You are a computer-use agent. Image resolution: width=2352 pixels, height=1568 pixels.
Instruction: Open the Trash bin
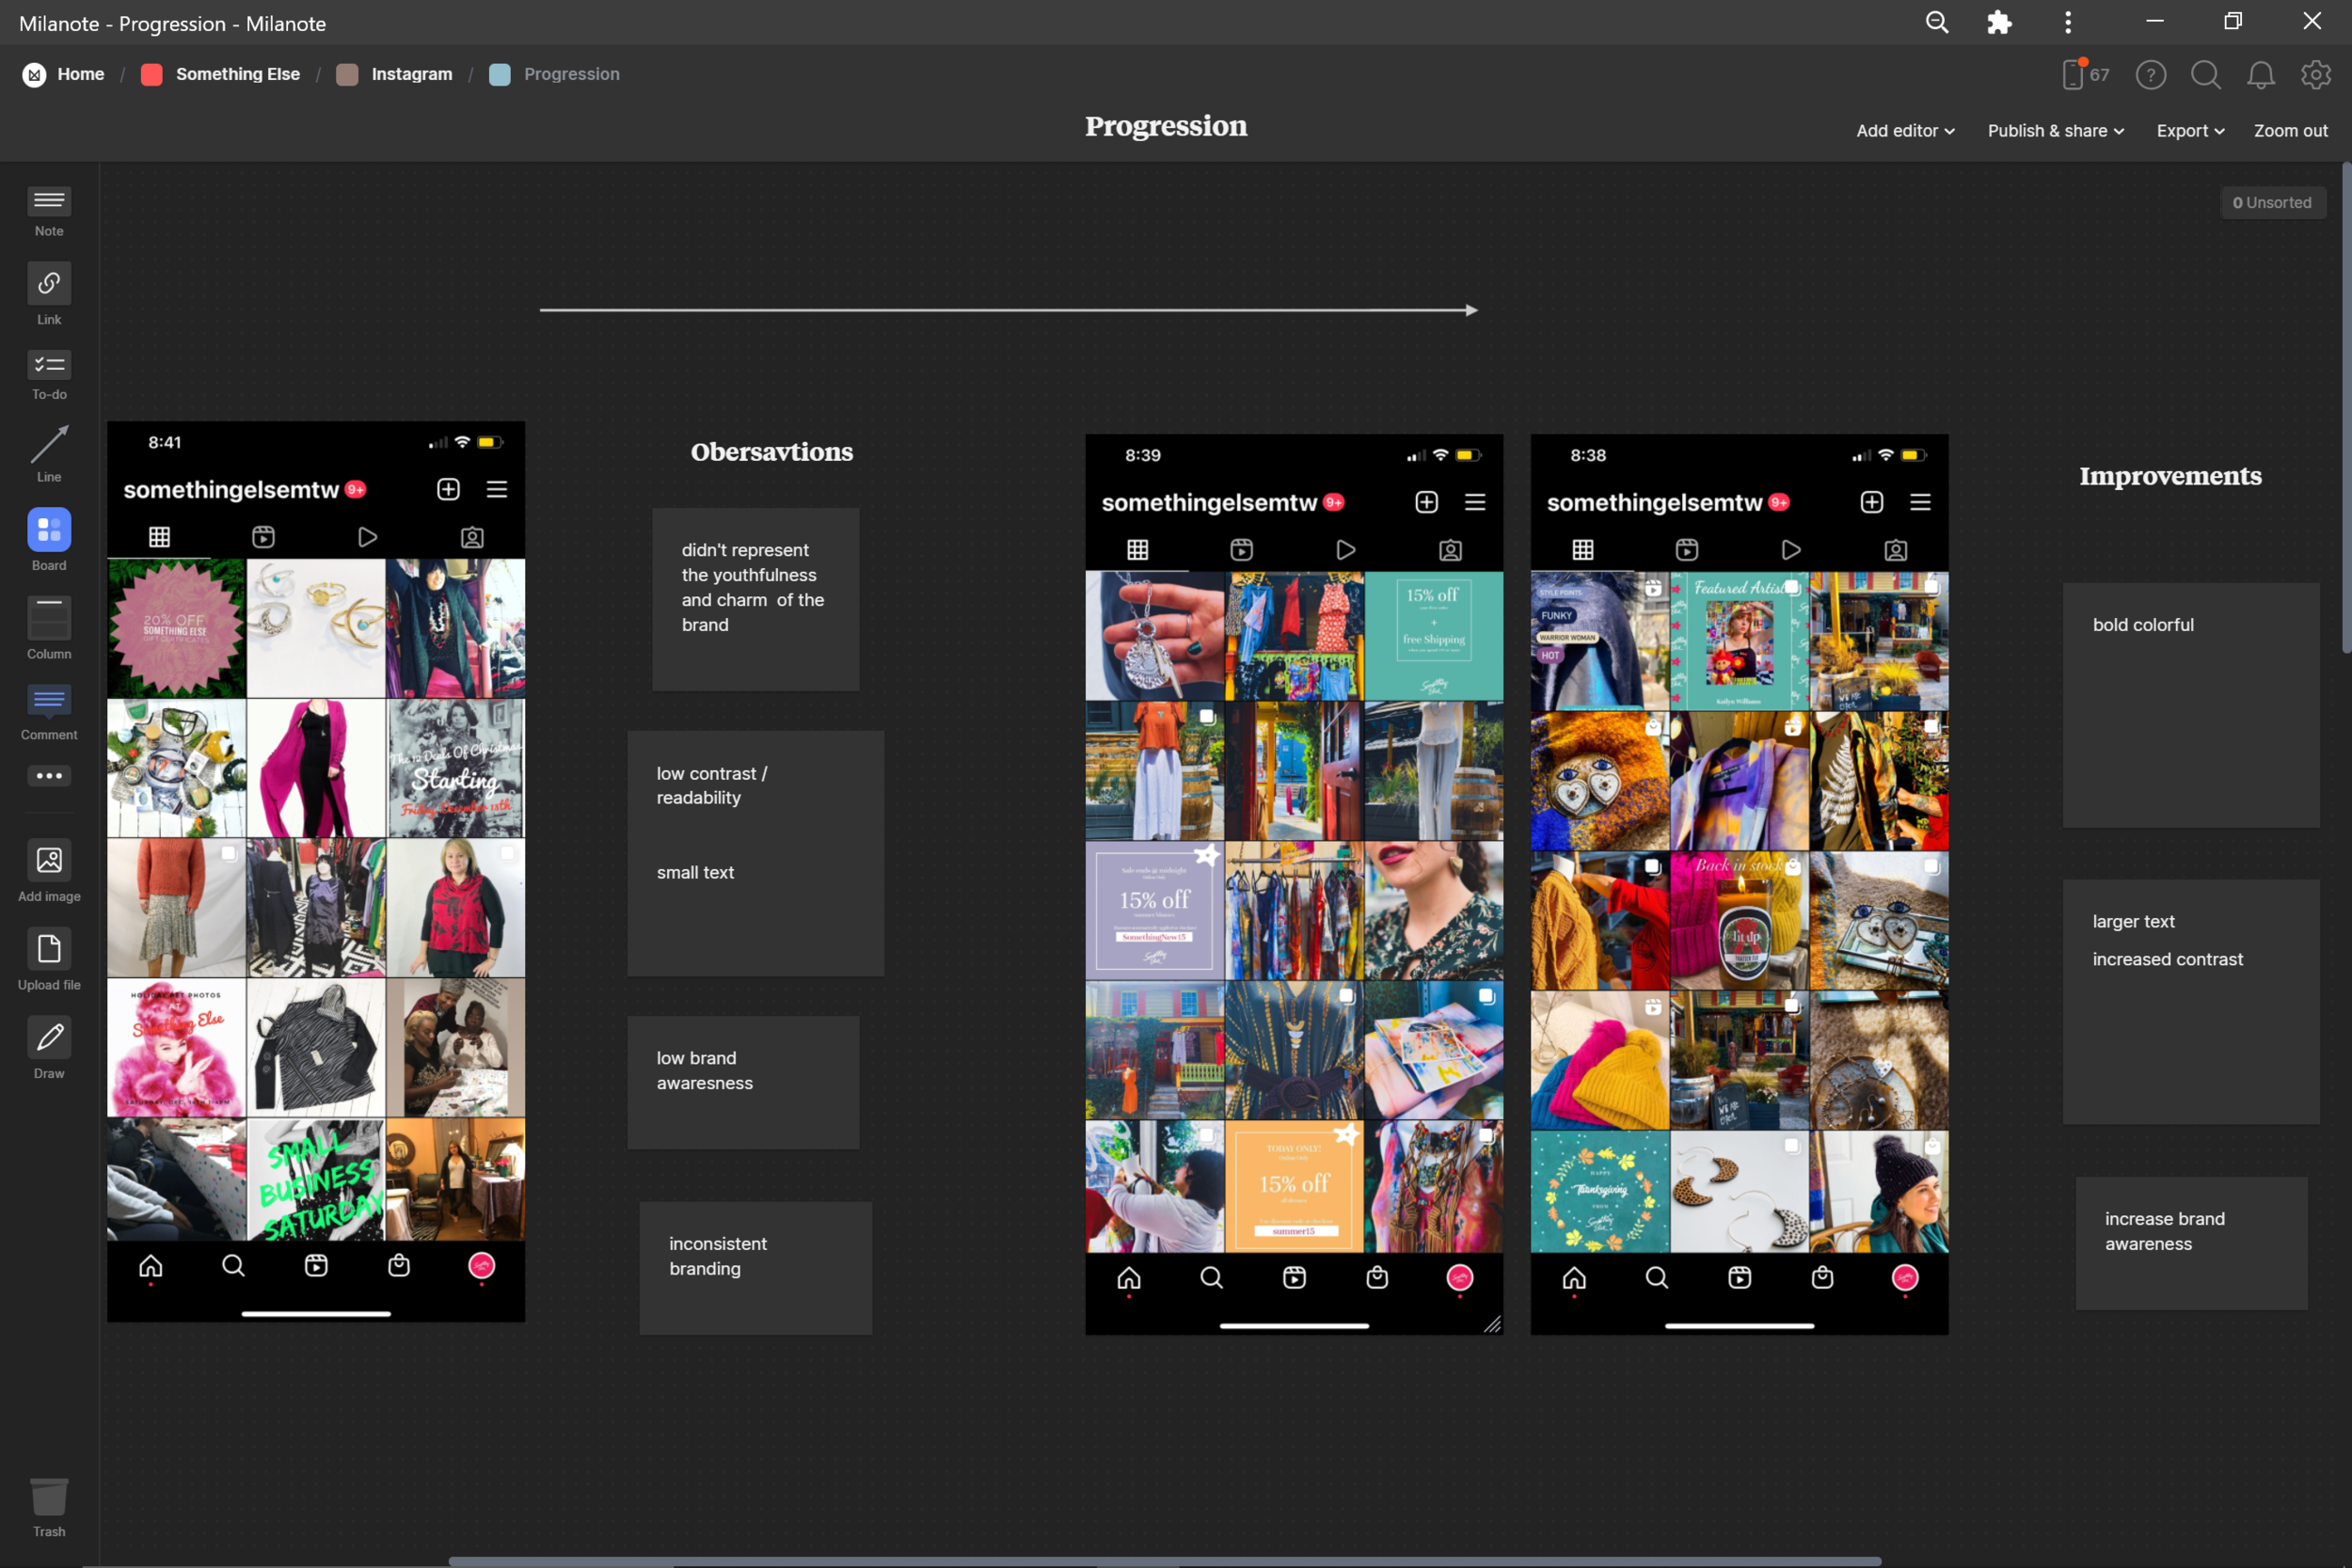[x=48, y=1498]
